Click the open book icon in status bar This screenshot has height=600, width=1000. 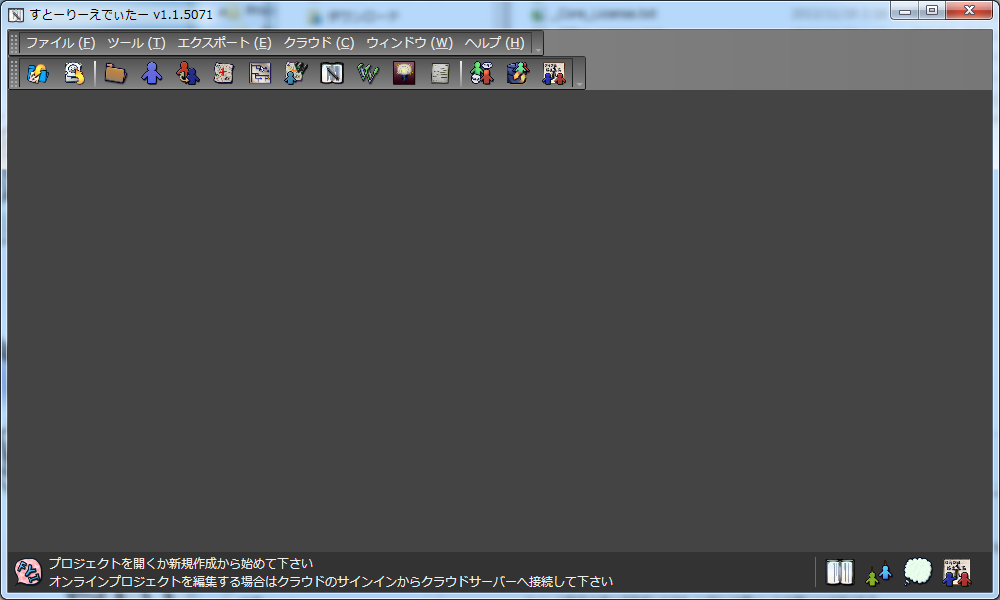pyautogui.click(x=840, y=572)
